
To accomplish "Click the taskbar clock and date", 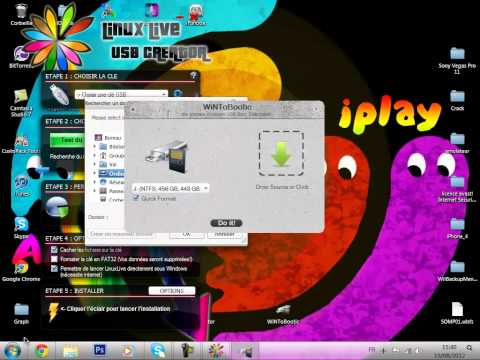I will point(449,351).
